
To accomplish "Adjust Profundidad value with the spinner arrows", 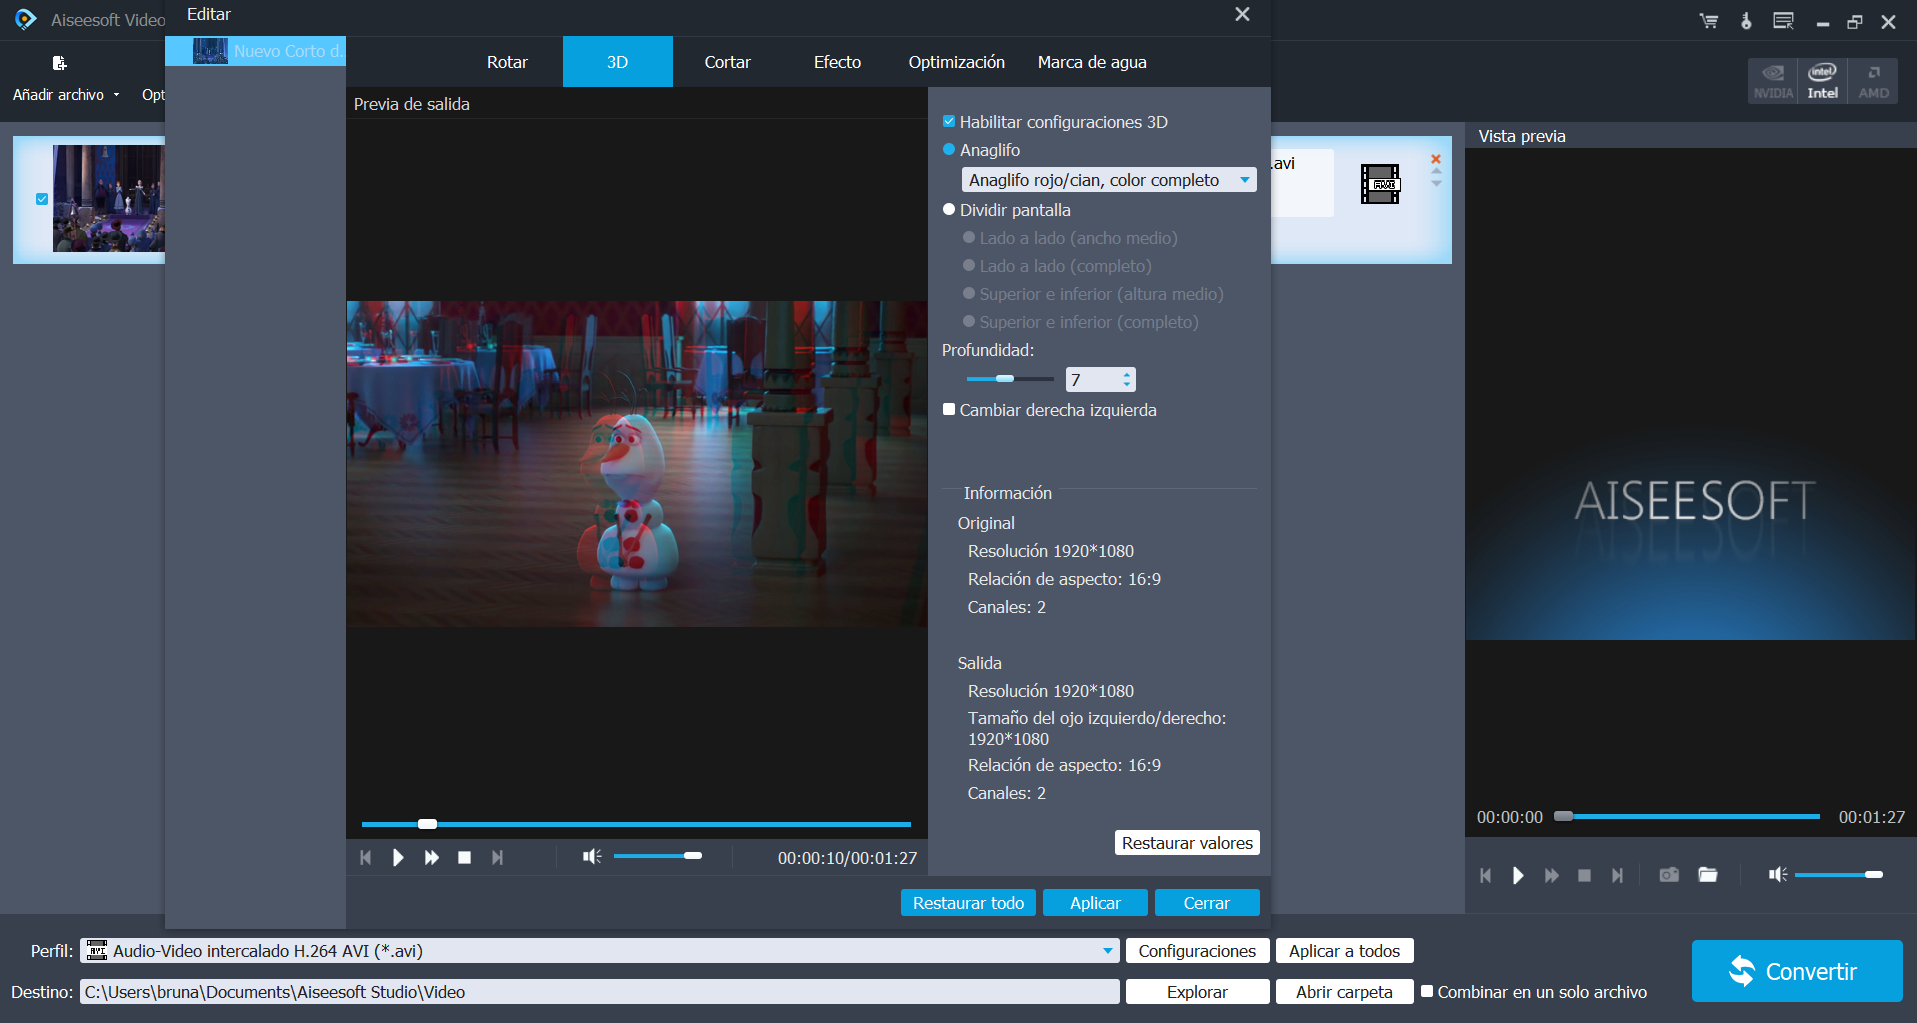I will (x=1127, y=380).
